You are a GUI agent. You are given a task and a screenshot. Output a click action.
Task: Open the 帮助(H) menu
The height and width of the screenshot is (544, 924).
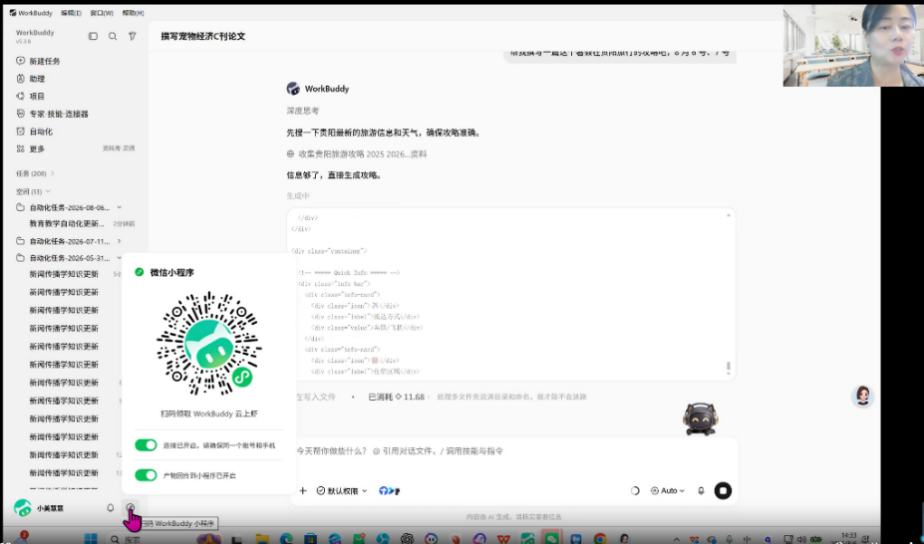pos(133,12)
